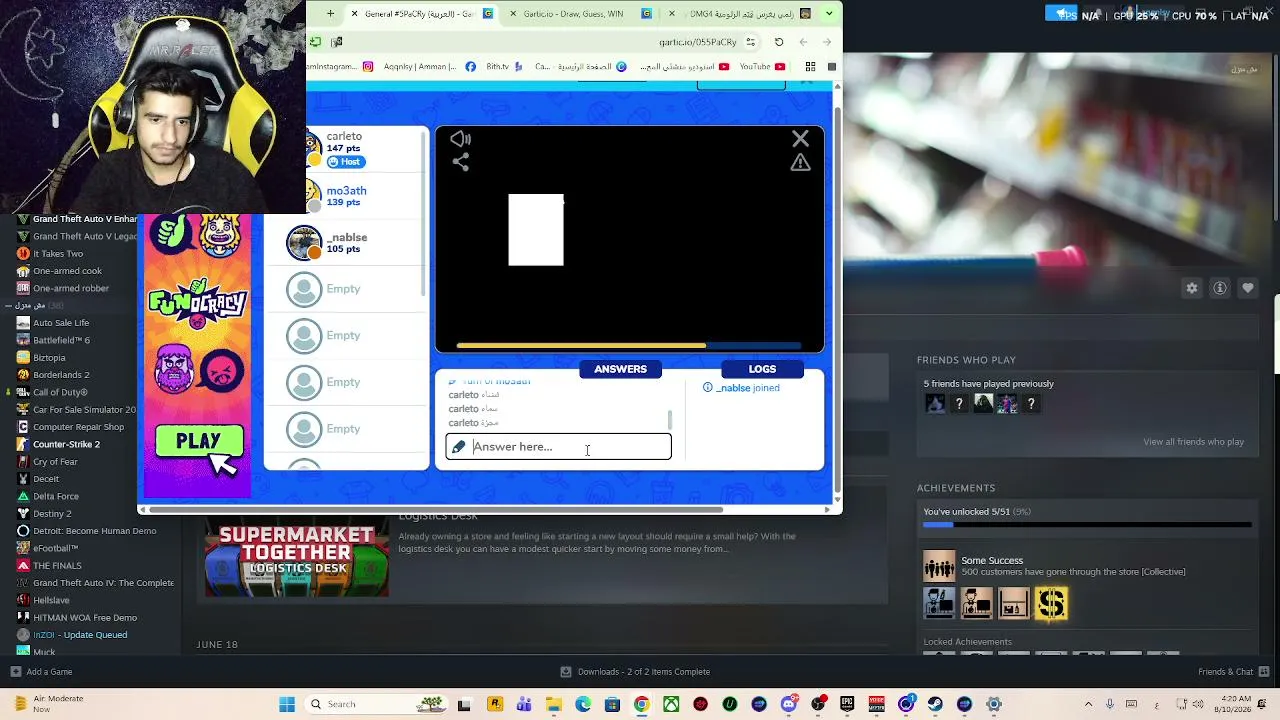Screen dimensions: 1280x720
Task: Open the Xbox app from the taskbar
Action: point(671,704)
